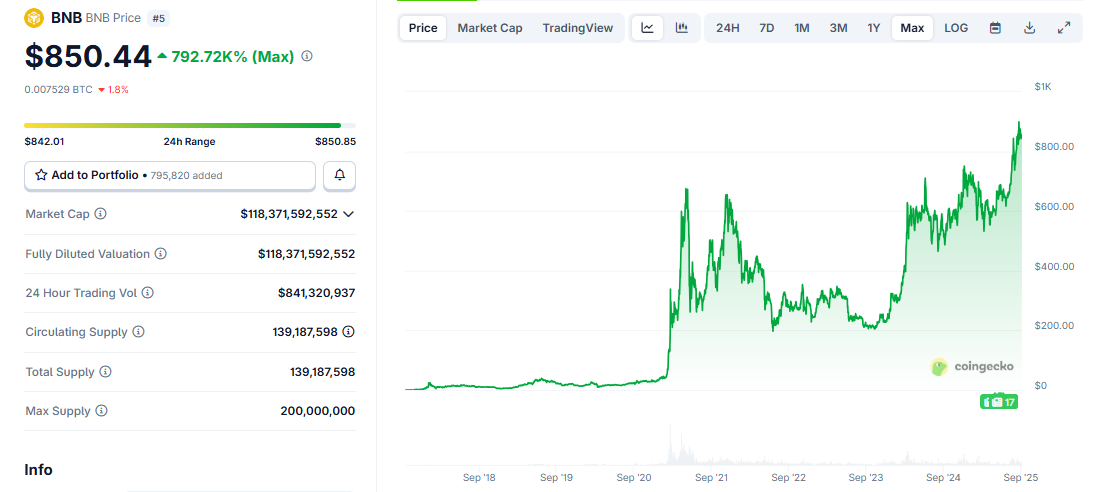Click the 795,820 added text
The width and height of the screenshot is (1096, 492).
187,175
